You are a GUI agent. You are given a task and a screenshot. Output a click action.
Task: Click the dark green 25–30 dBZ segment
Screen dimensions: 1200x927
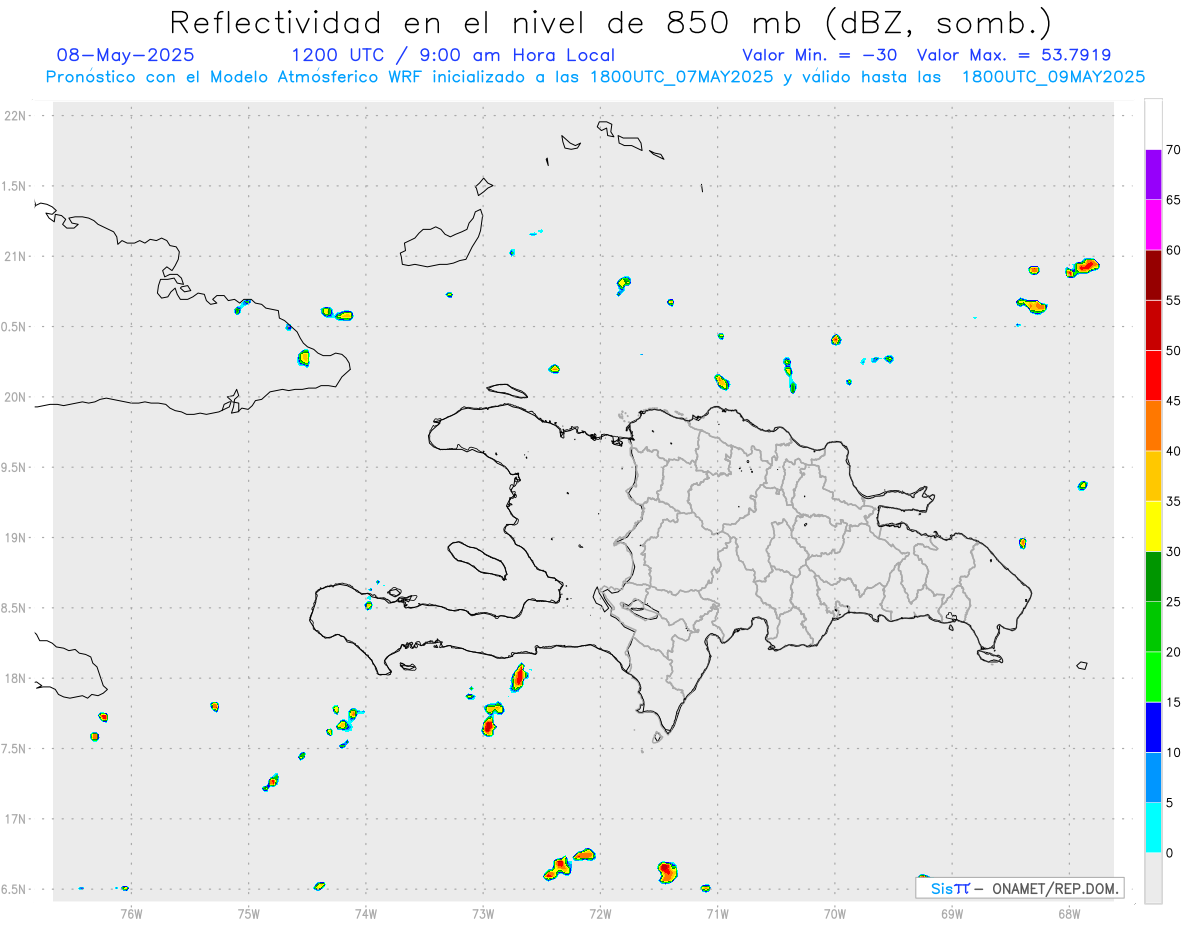tap(1153, 577)
